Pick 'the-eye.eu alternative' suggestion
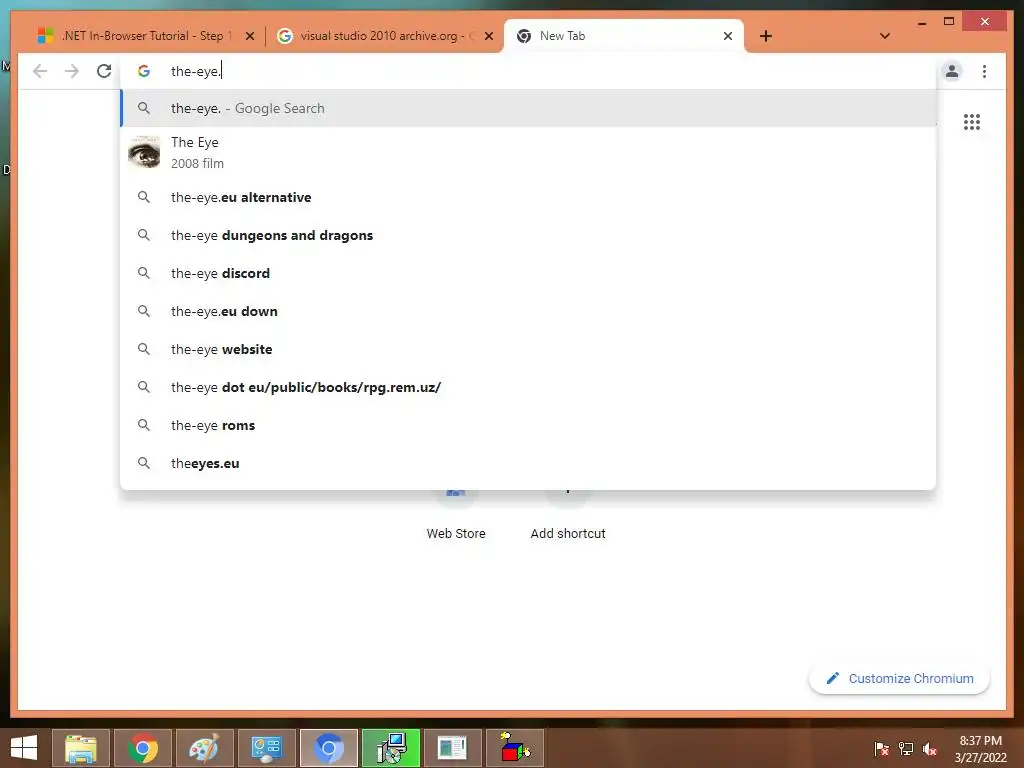The height and width of the screenshot is (768, 1024). tap(528, 197)
